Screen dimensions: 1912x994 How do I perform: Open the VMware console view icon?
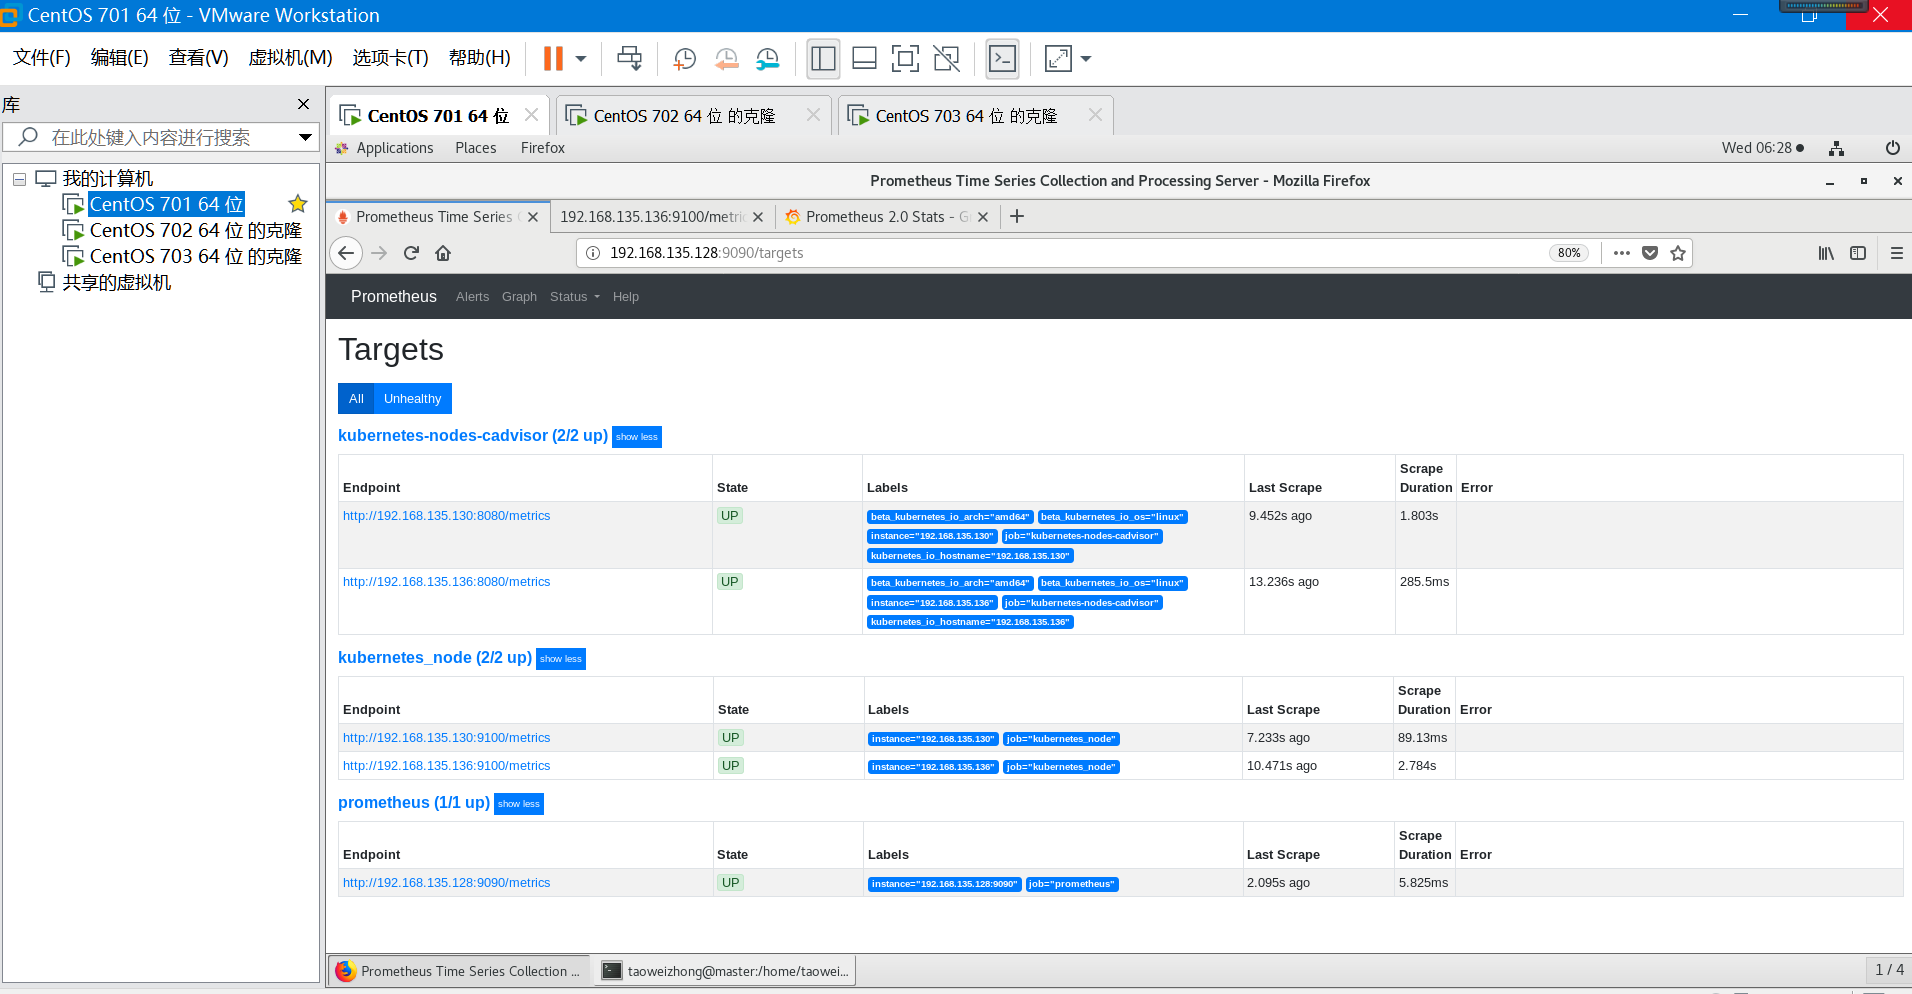[1002, 59]
